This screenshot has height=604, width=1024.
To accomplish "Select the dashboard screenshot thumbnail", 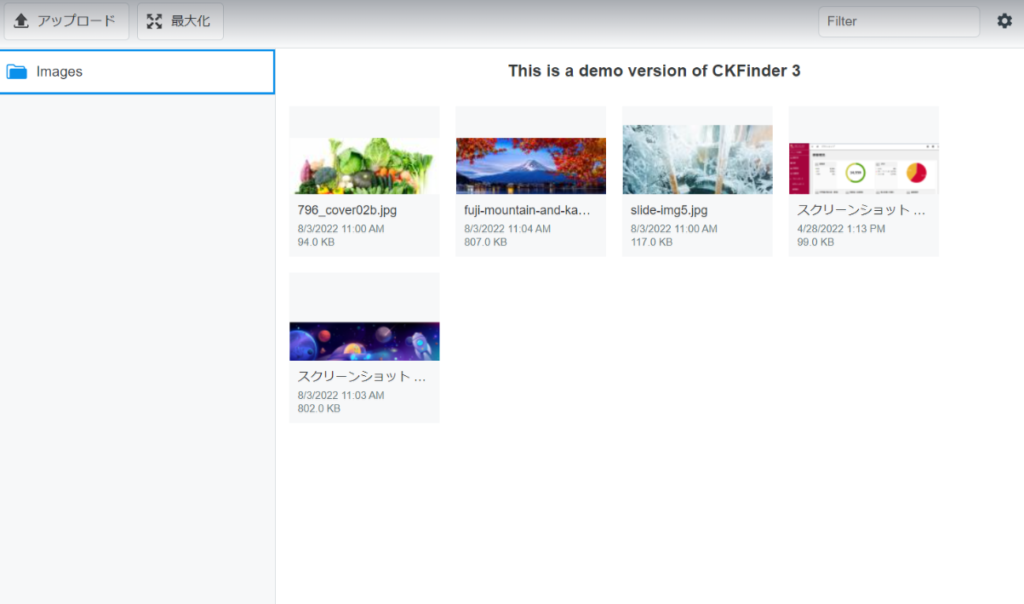I will point(863,167).
